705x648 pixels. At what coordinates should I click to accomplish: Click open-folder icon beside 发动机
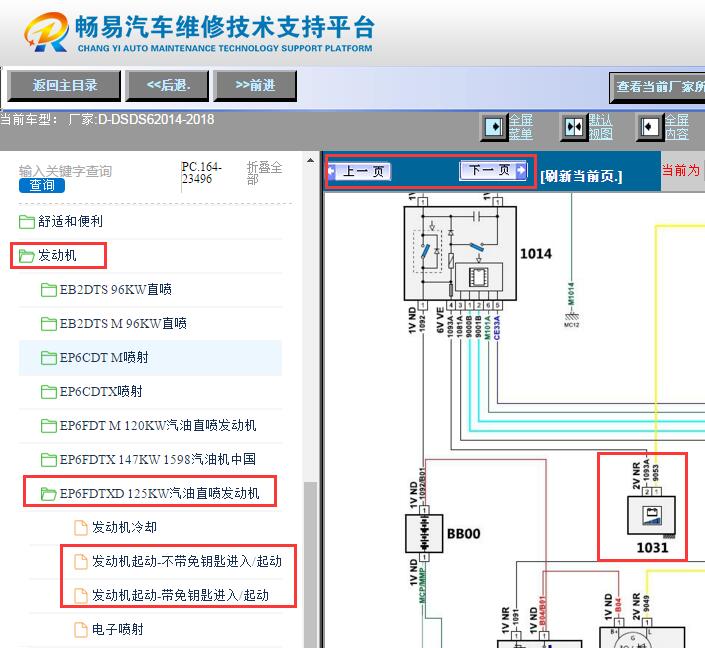tap(27, 256)
